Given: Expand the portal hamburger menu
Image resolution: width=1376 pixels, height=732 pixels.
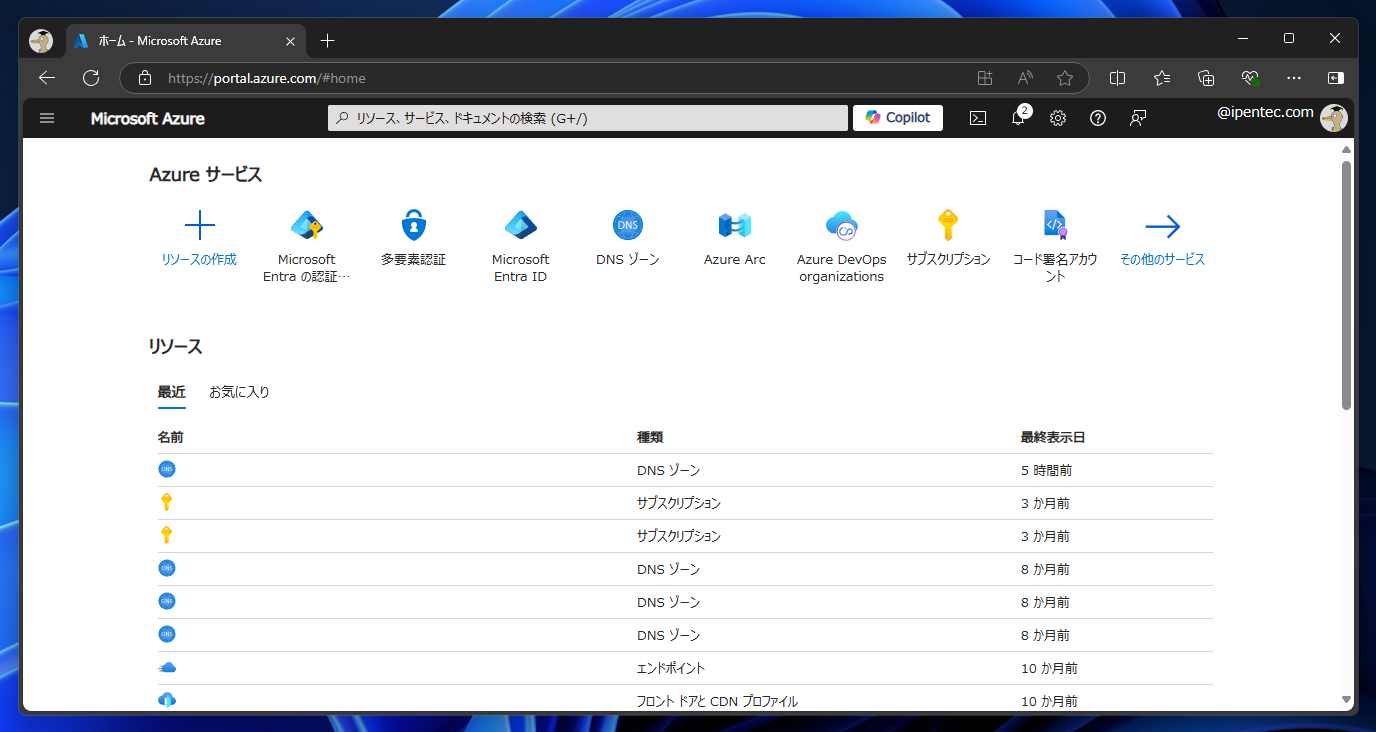Looking at the screenshot, I should [46, 117].
